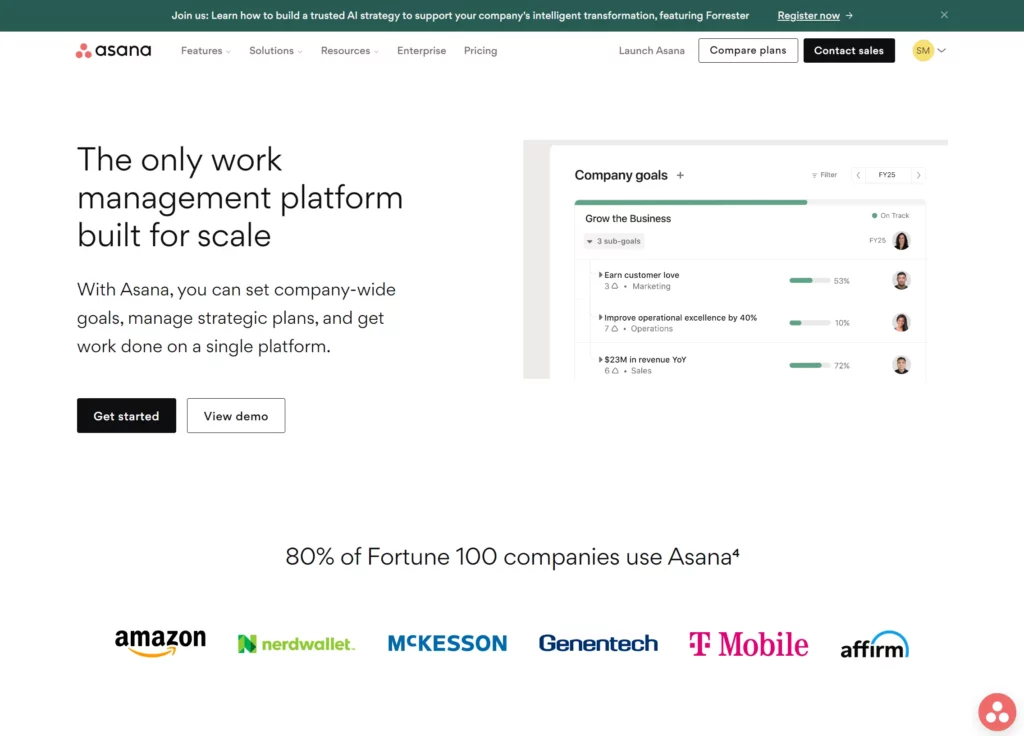This screenshot has height=736, width=1024.
Task: Dismiss the Forrester banner with the X
Action: point(944,15)
